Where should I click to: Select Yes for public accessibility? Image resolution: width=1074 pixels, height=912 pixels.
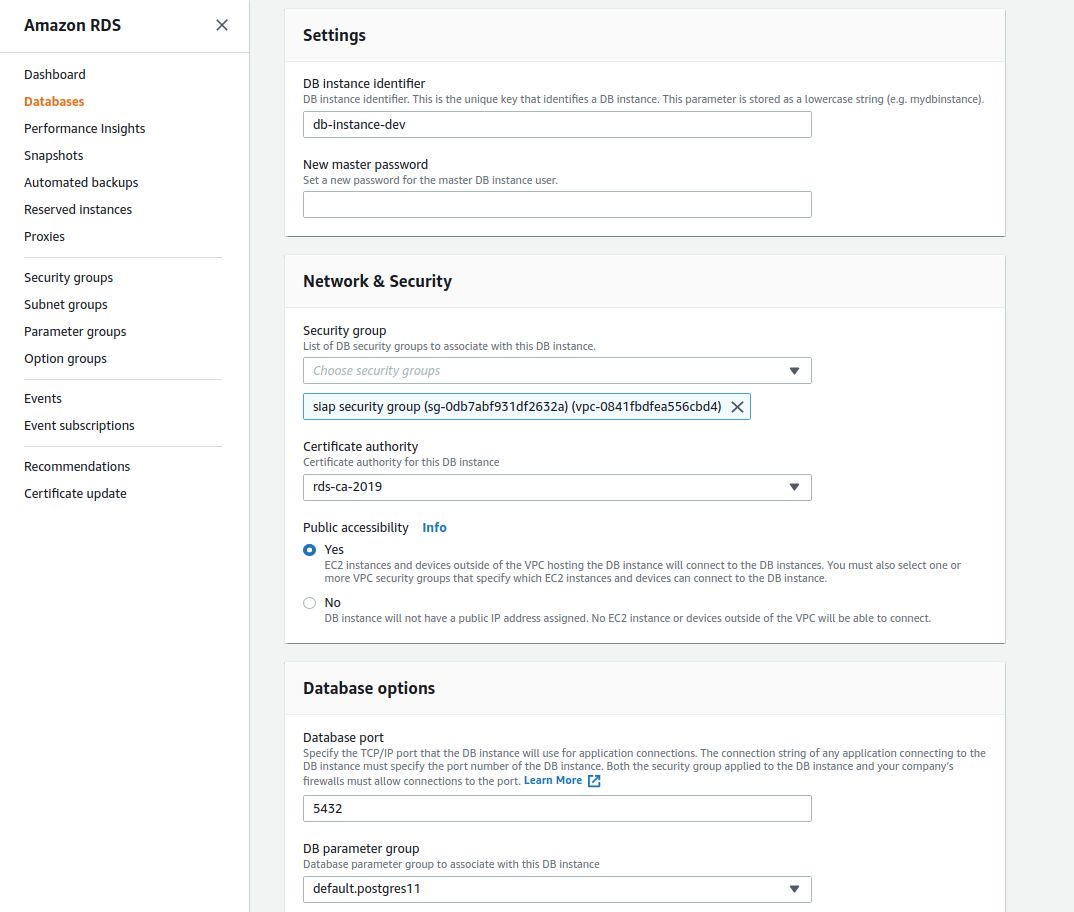tap(310, 550)
